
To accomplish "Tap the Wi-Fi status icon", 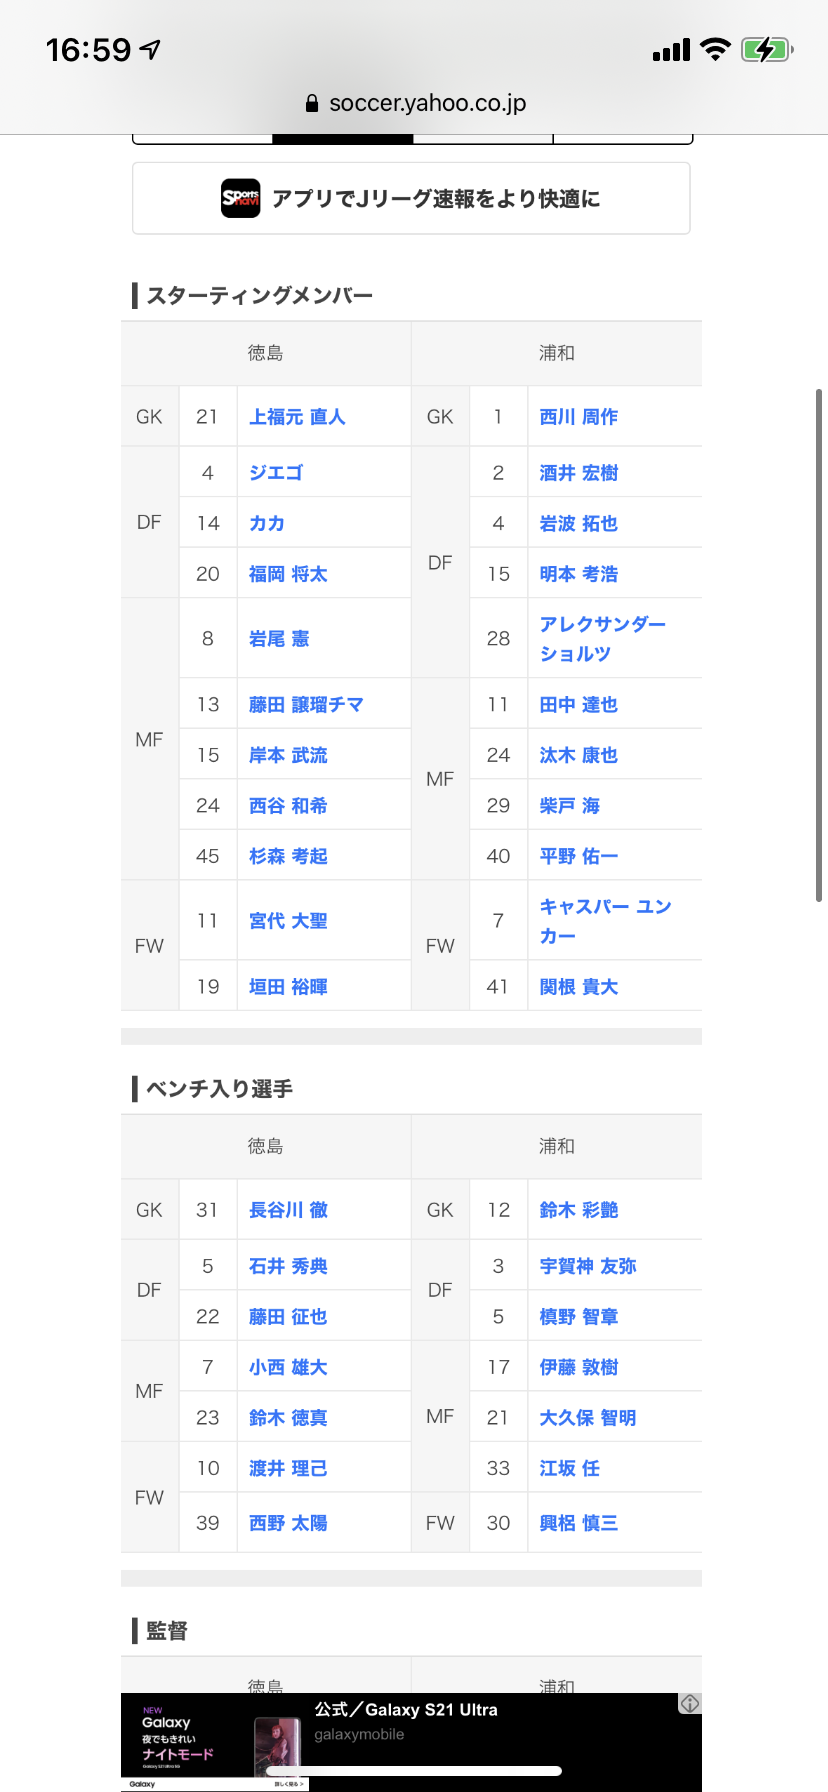I will [715, 49].
